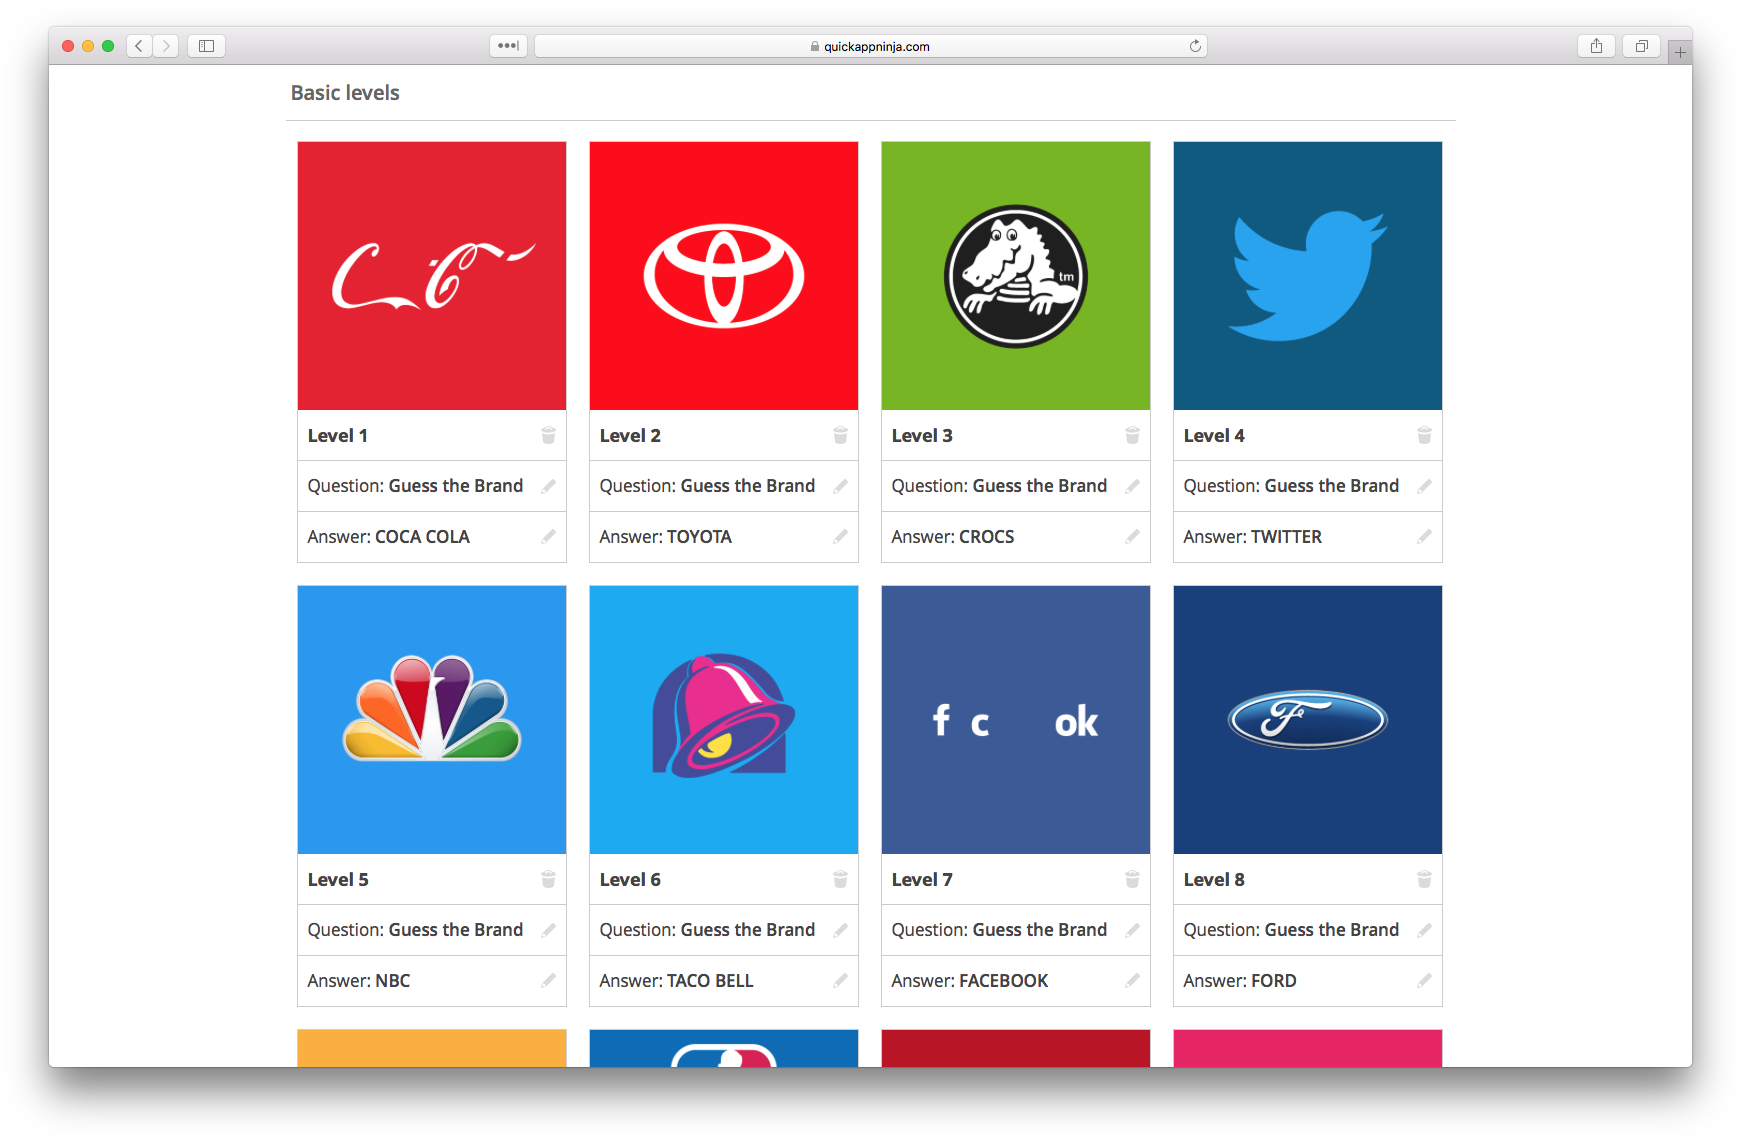
Task: Open the Safari share menu
Action: click(x=1596, y=46)
